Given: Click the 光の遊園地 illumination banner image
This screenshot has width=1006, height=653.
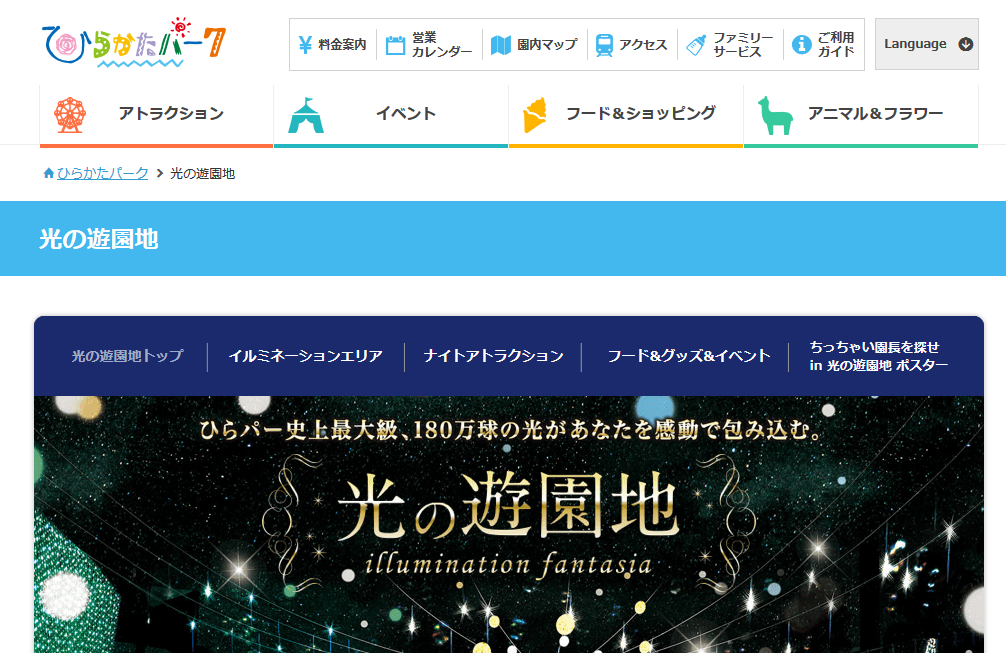Looking at the screenshot, I should 509,524.
